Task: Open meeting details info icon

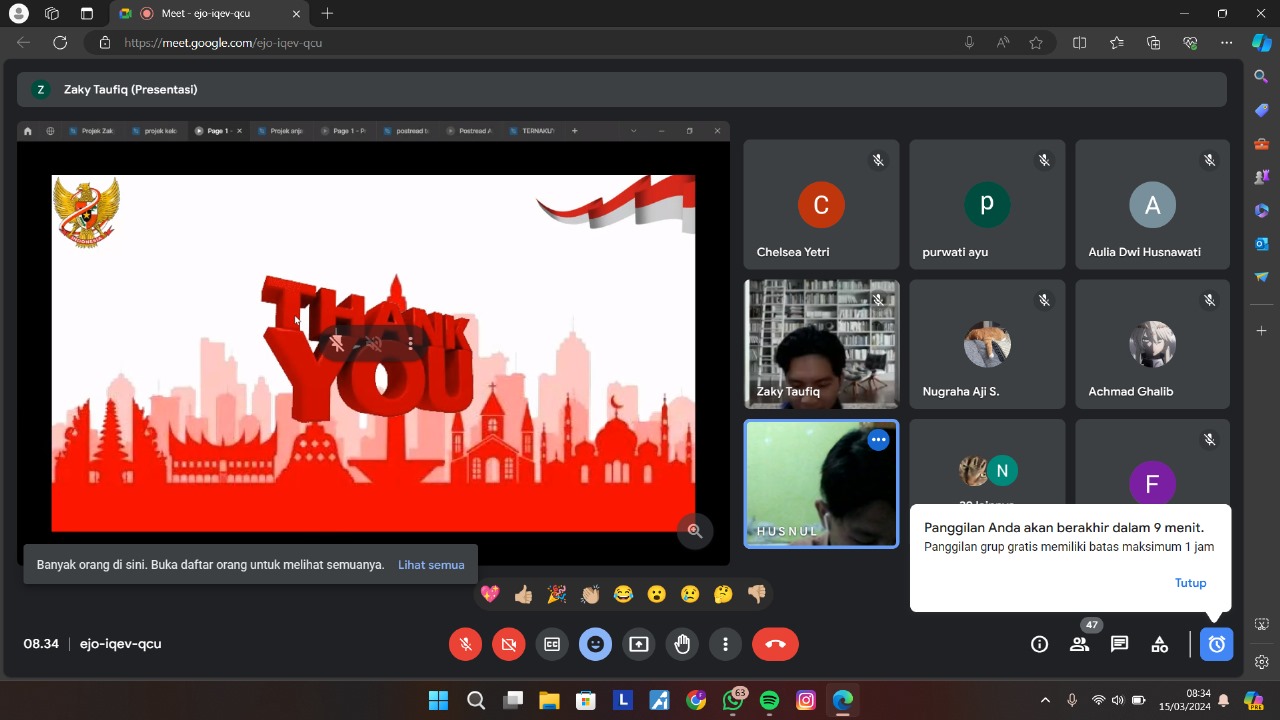Action: coord(1039,645)
